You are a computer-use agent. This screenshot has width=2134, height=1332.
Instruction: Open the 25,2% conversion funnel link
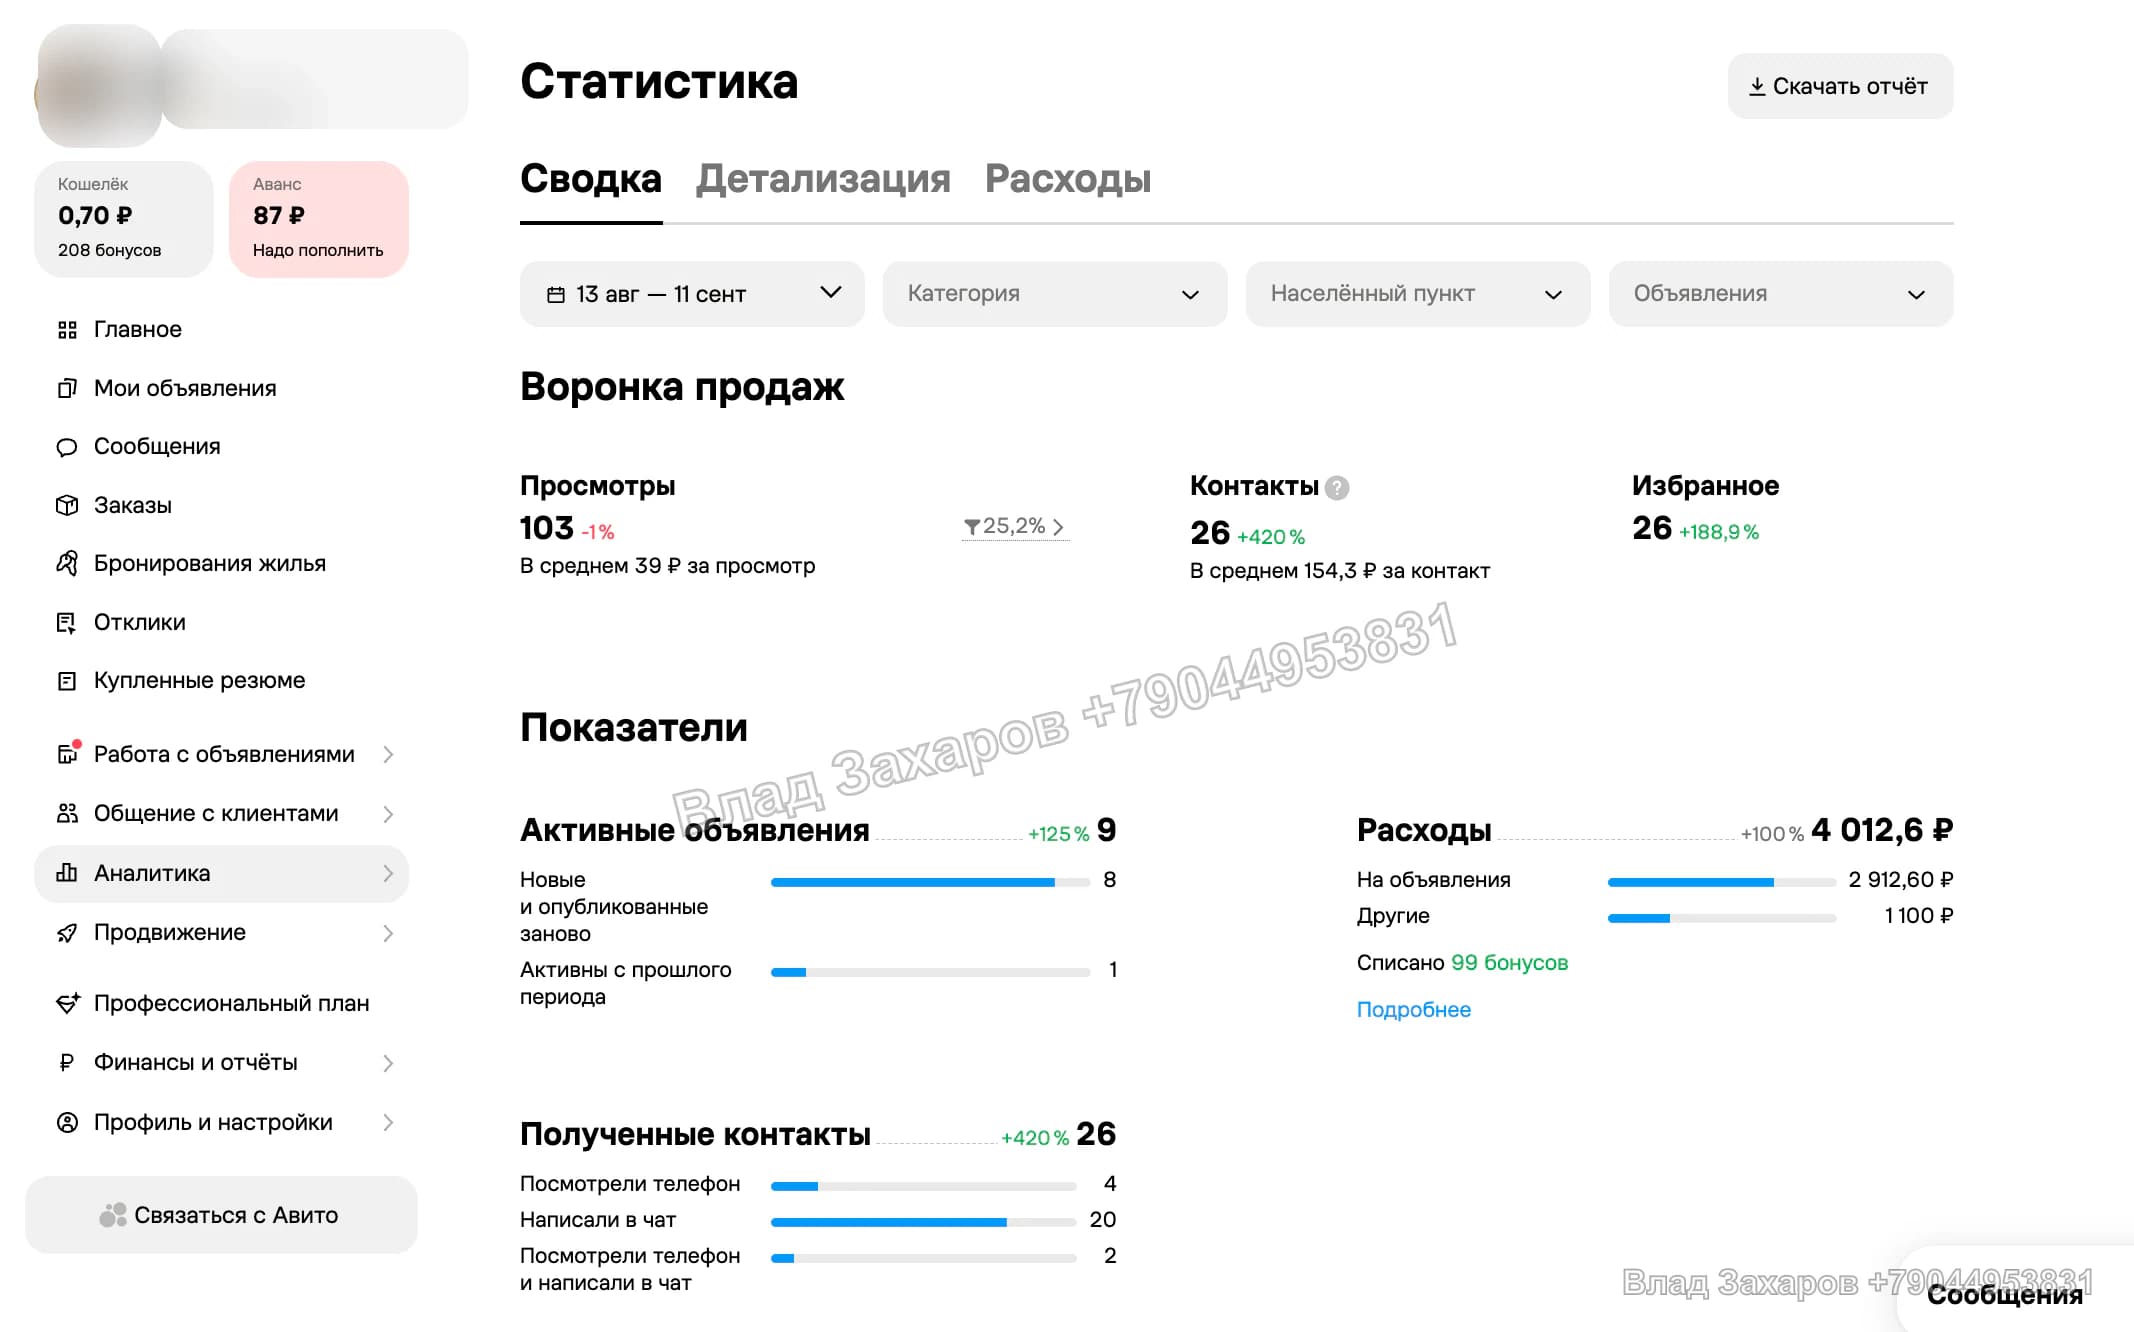(1014, 526)
